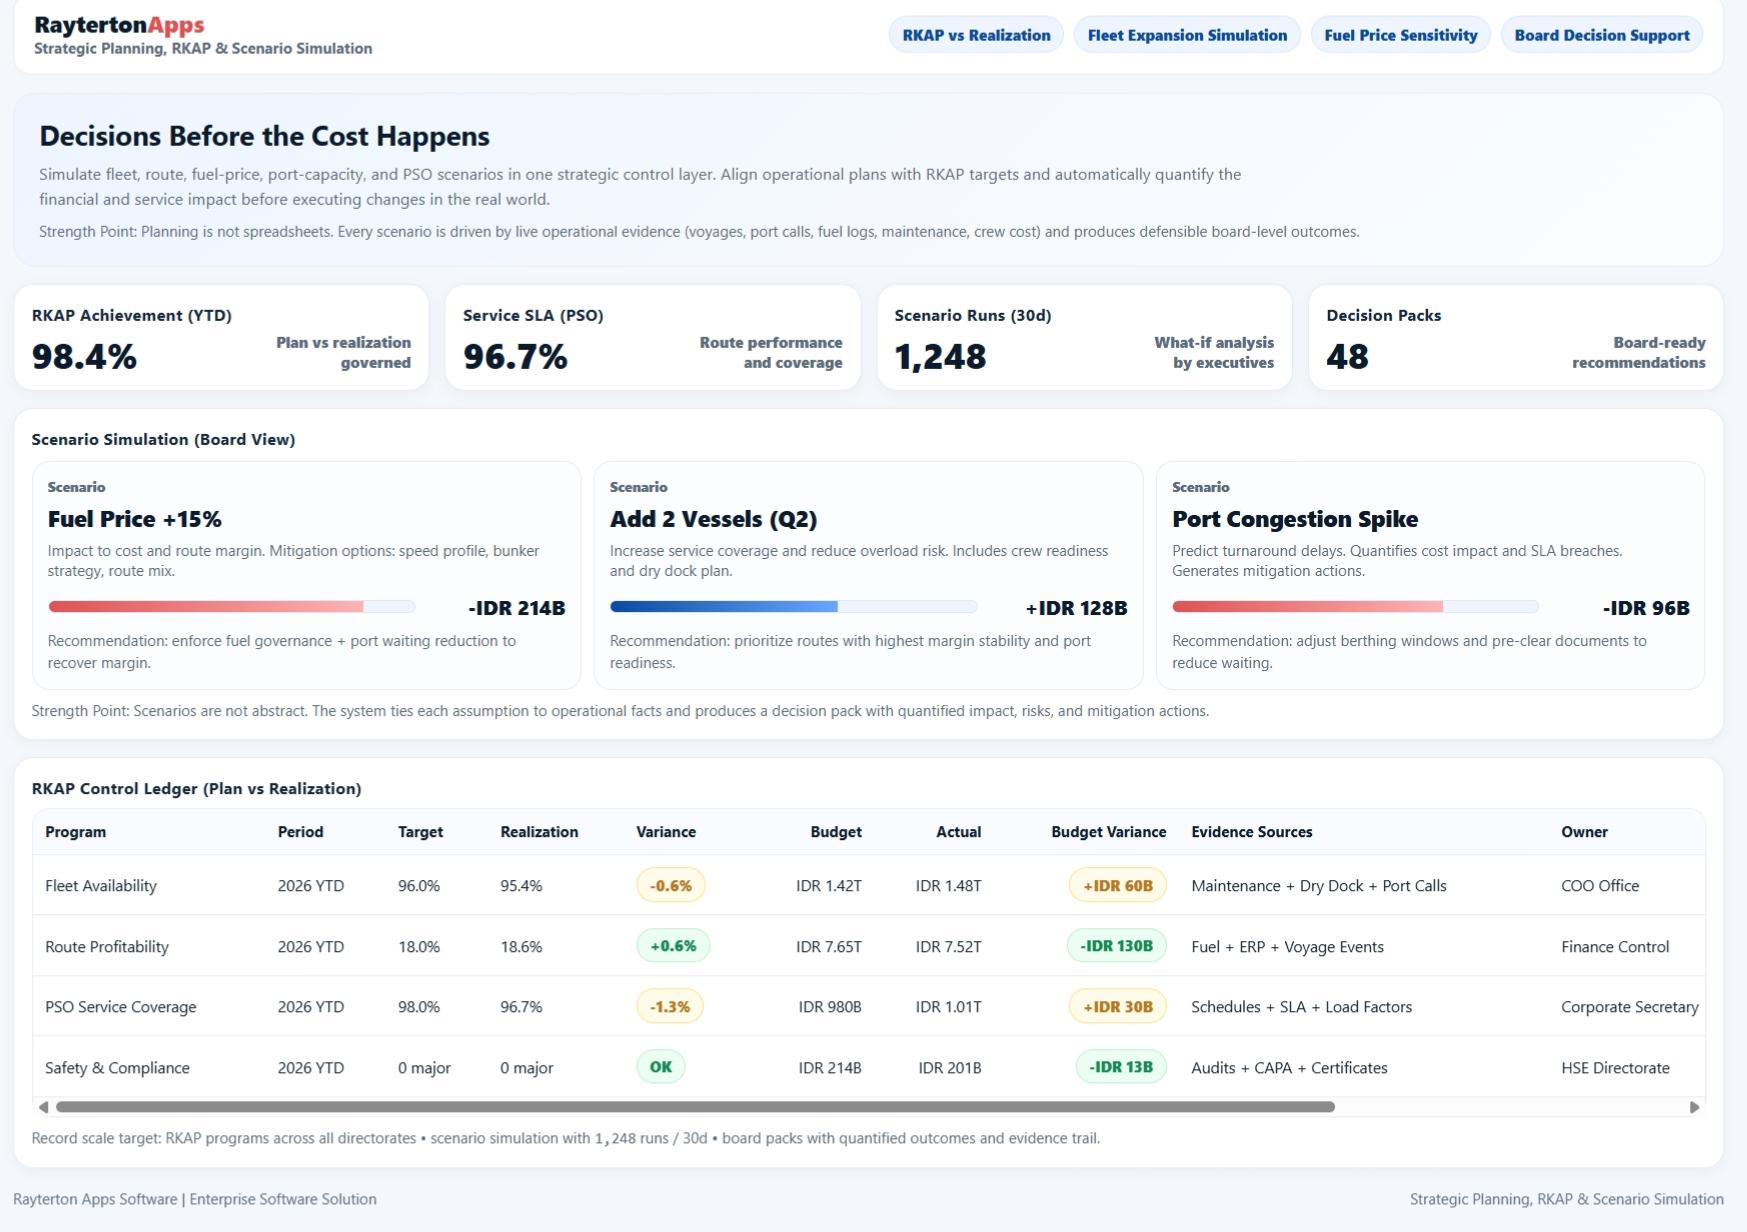
Task: Click the +IDR 60B budget variance badge
Action: tap(1117, 886)
